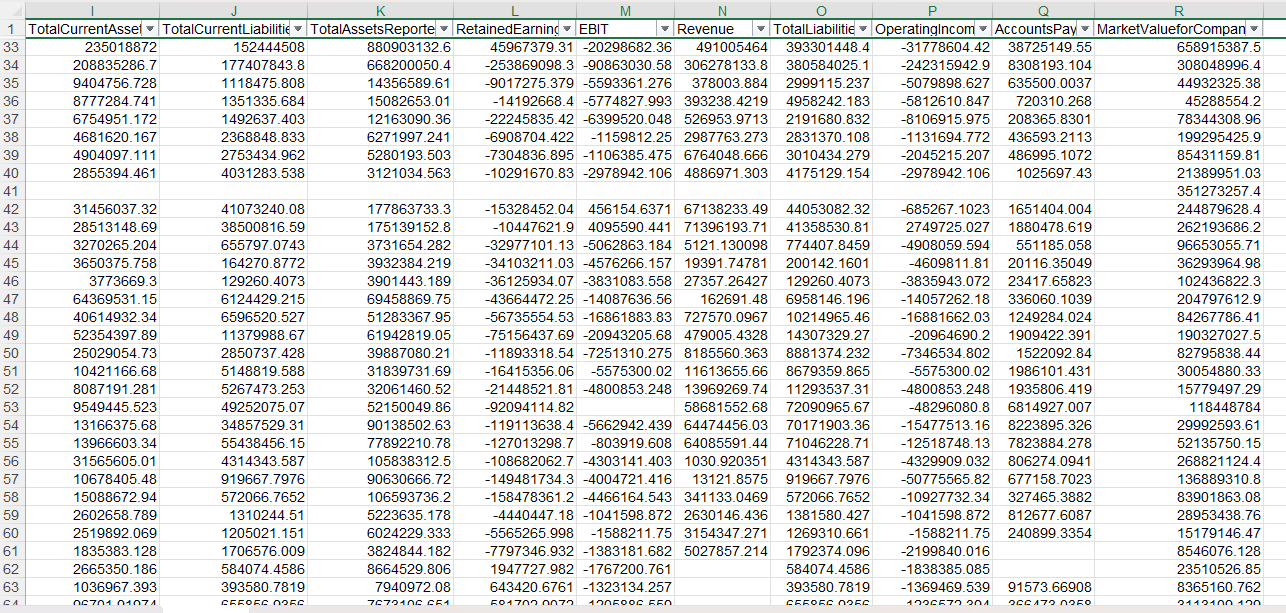
Task: Open the RetainedEarning filter dropdown arrow
Action: (x=567, y=29)
